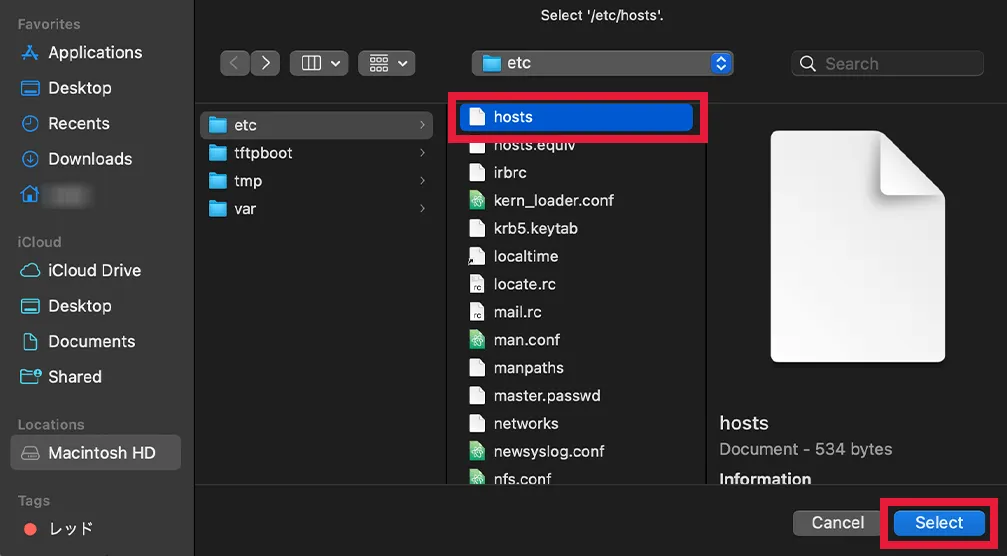This screenshot has width=1007, height=556.
Task: Select the networks file
Action: pos(576,424)
